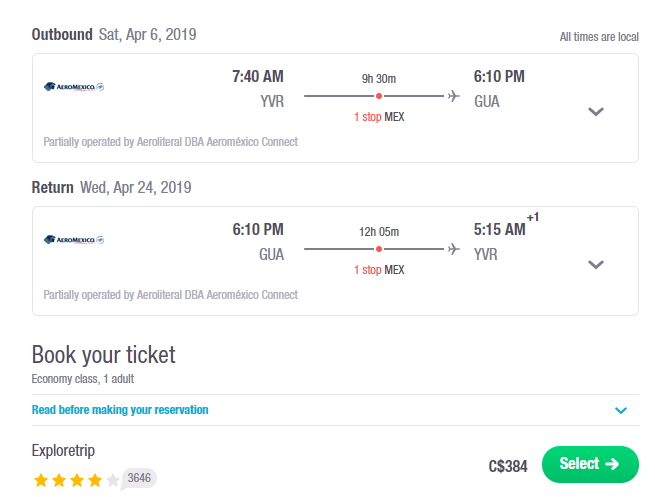Expand the reservation notes blue chevron
Viewport: 655px width, 497px height.
(x=621, y=411)
